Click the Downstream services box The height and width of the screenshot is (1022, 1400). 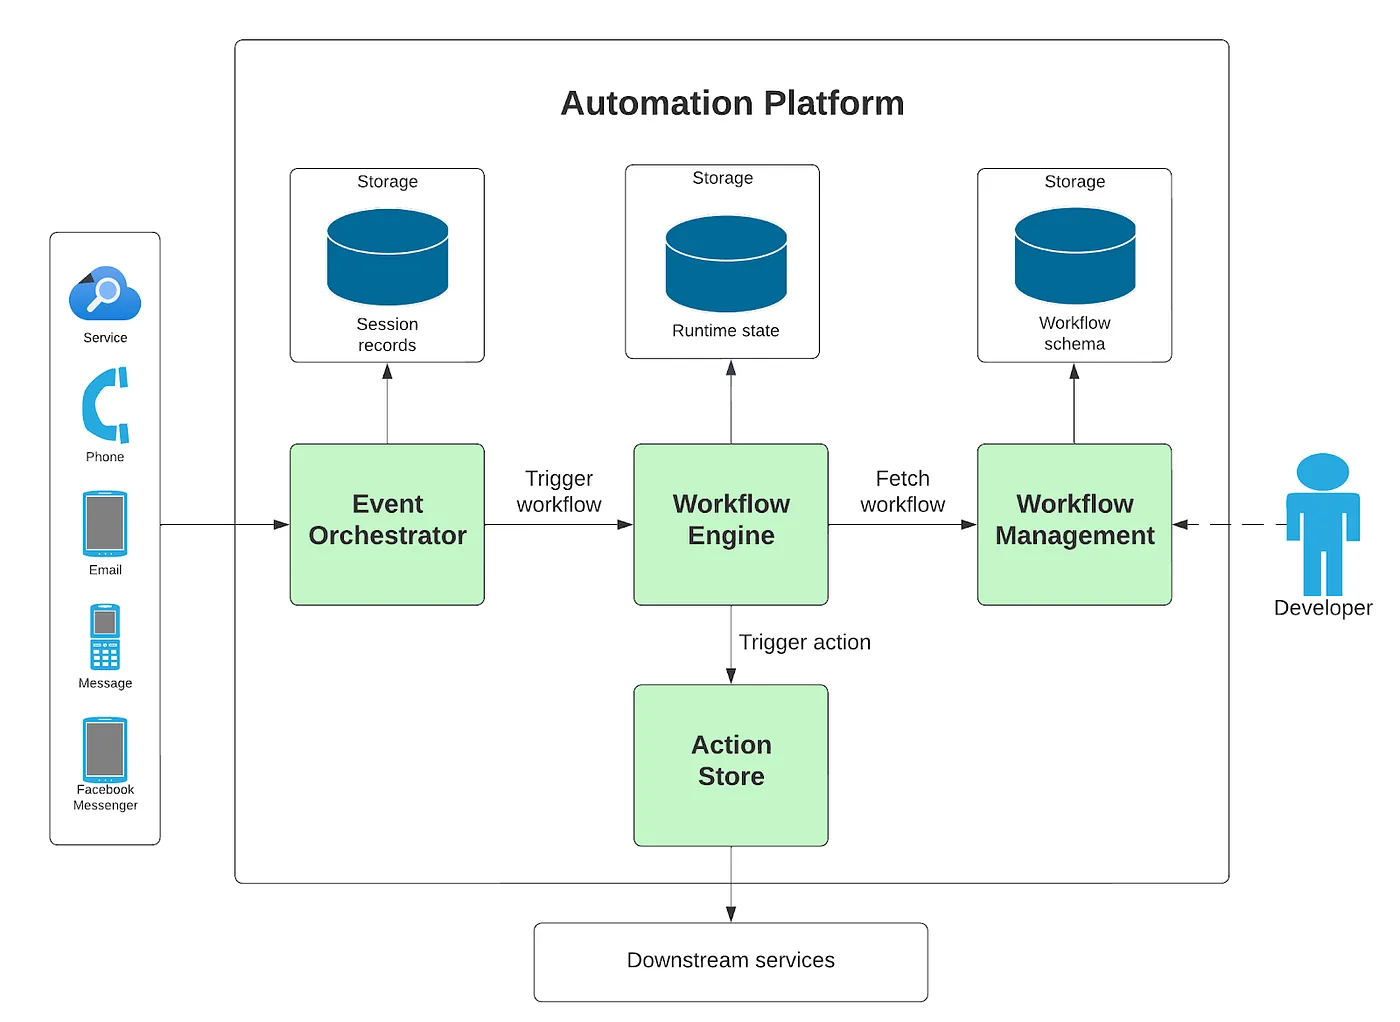click(730, 960)
